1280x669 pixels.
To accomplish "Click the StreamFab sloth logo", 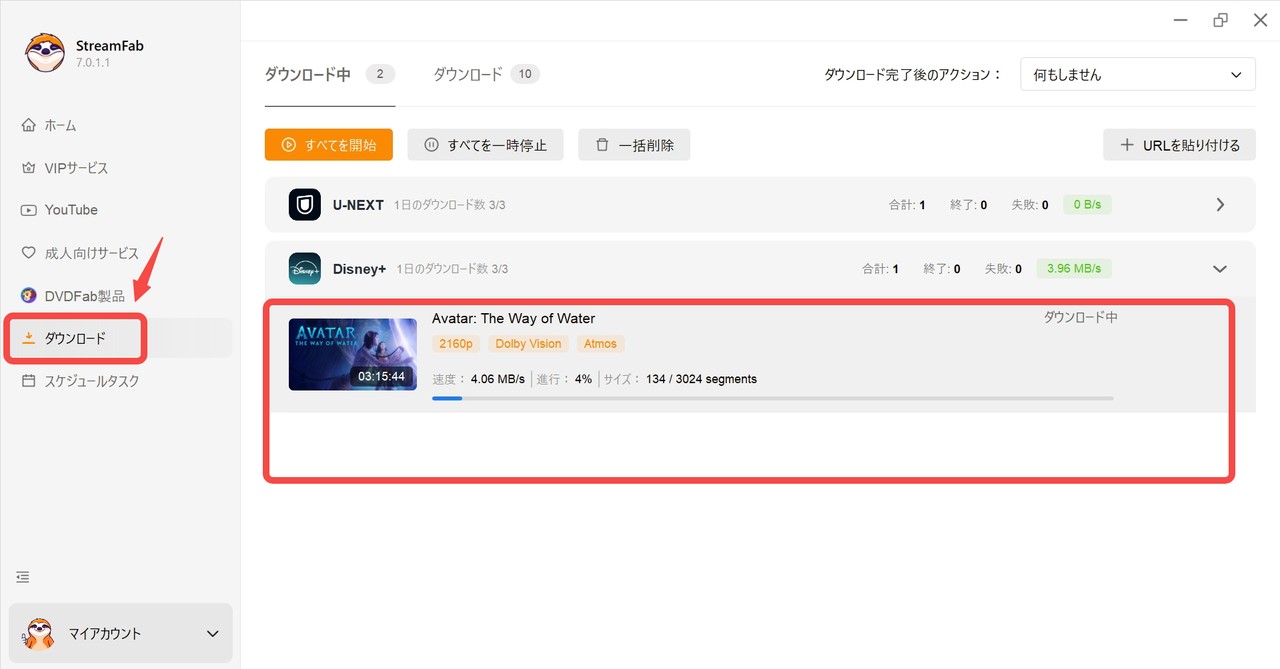I will coord(45,53).
